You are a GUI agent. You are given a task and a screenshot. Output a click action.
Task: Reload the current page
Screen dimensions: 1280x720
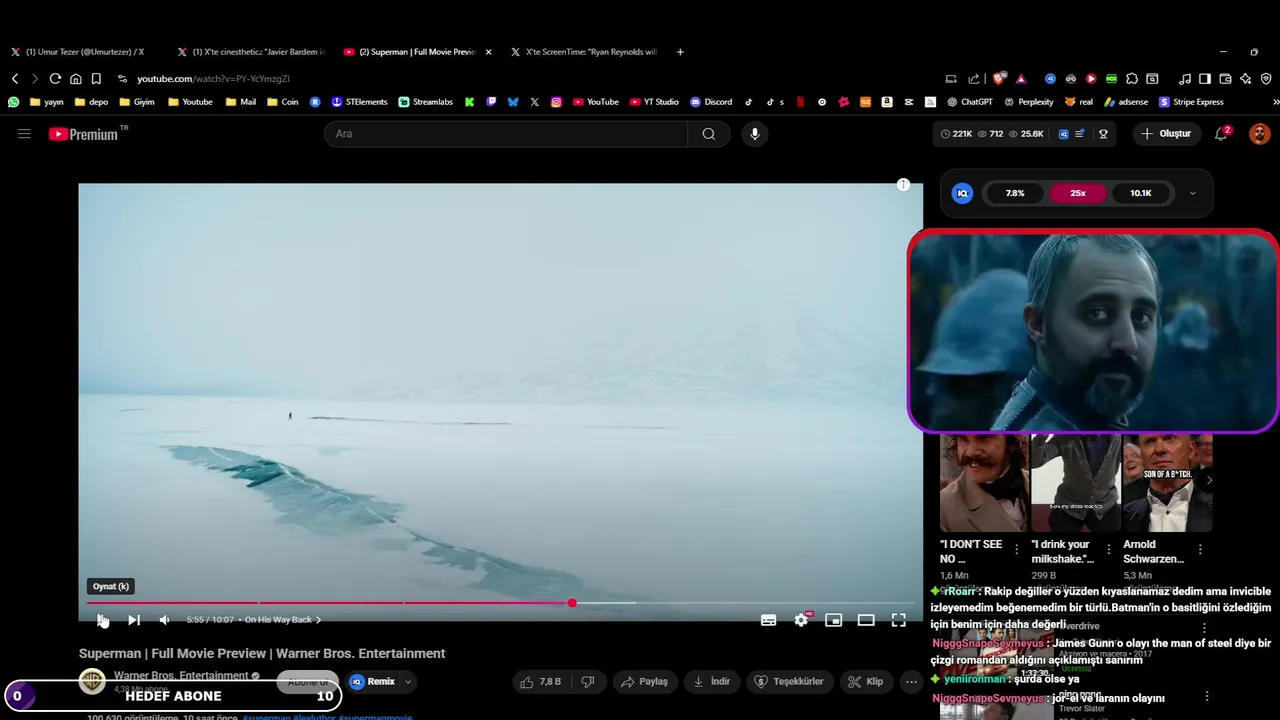[x=55, y=79]
